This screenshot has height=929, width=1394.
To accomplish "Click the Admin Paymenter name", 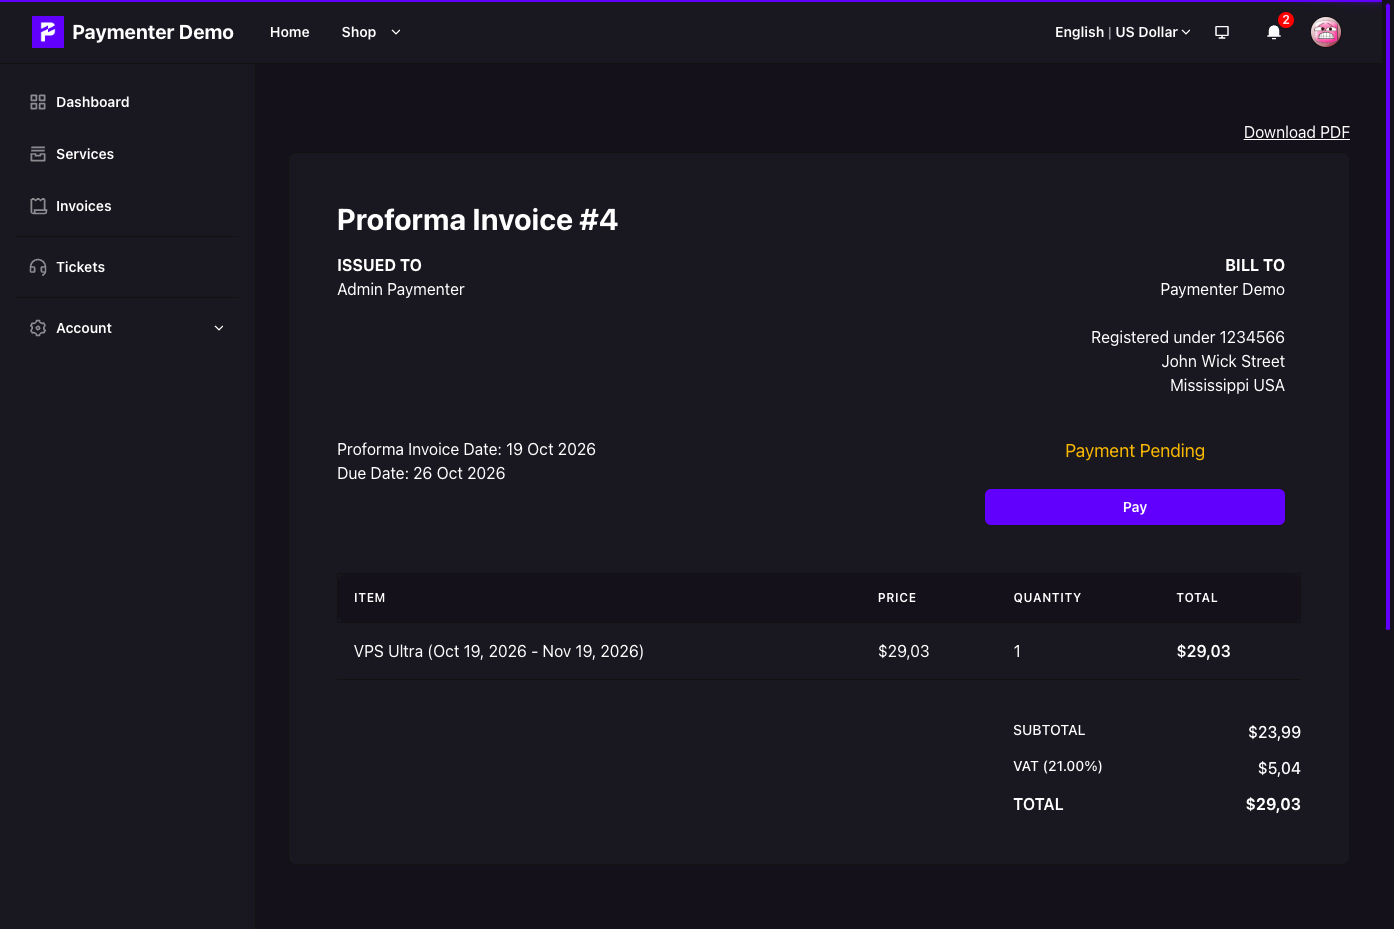I will pyautogui.click(x=401, y=289).
